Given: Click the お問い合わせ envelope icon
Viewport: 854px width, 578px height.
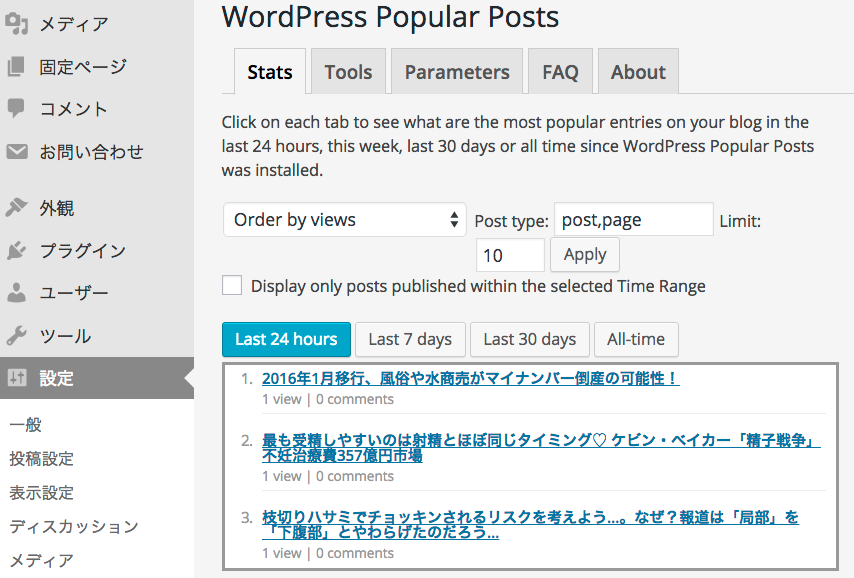Looking at the screenshot, I should tap(17, 151).
